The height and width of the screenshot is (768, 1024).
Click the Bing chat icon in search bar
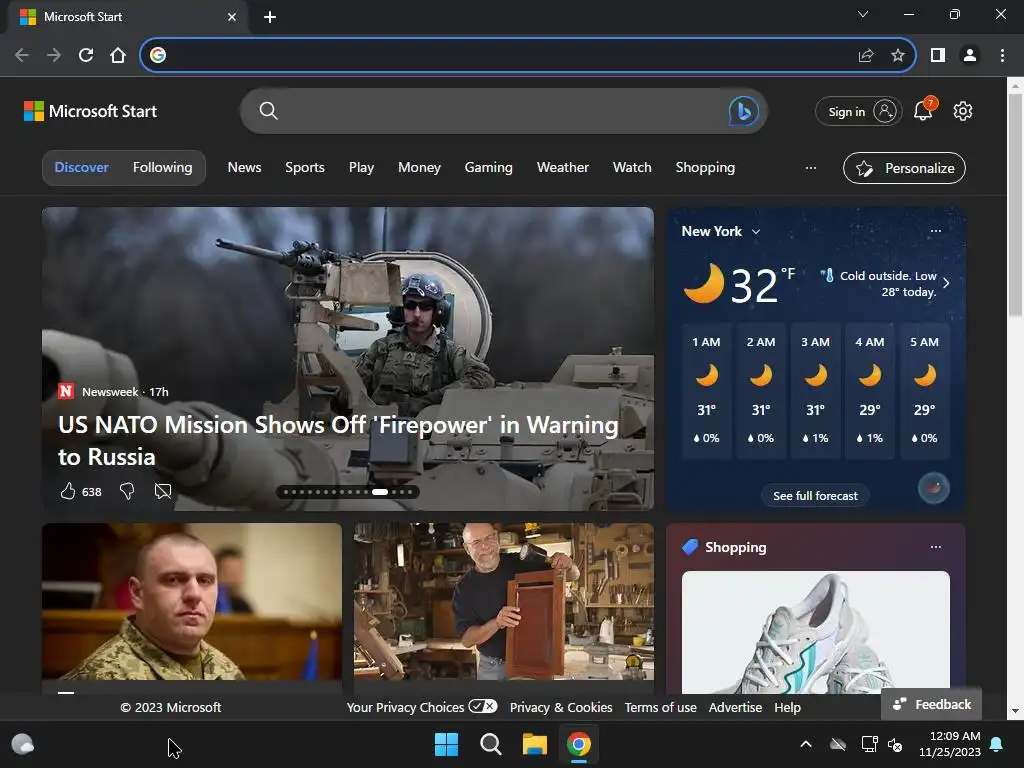[x=744, y=111]
